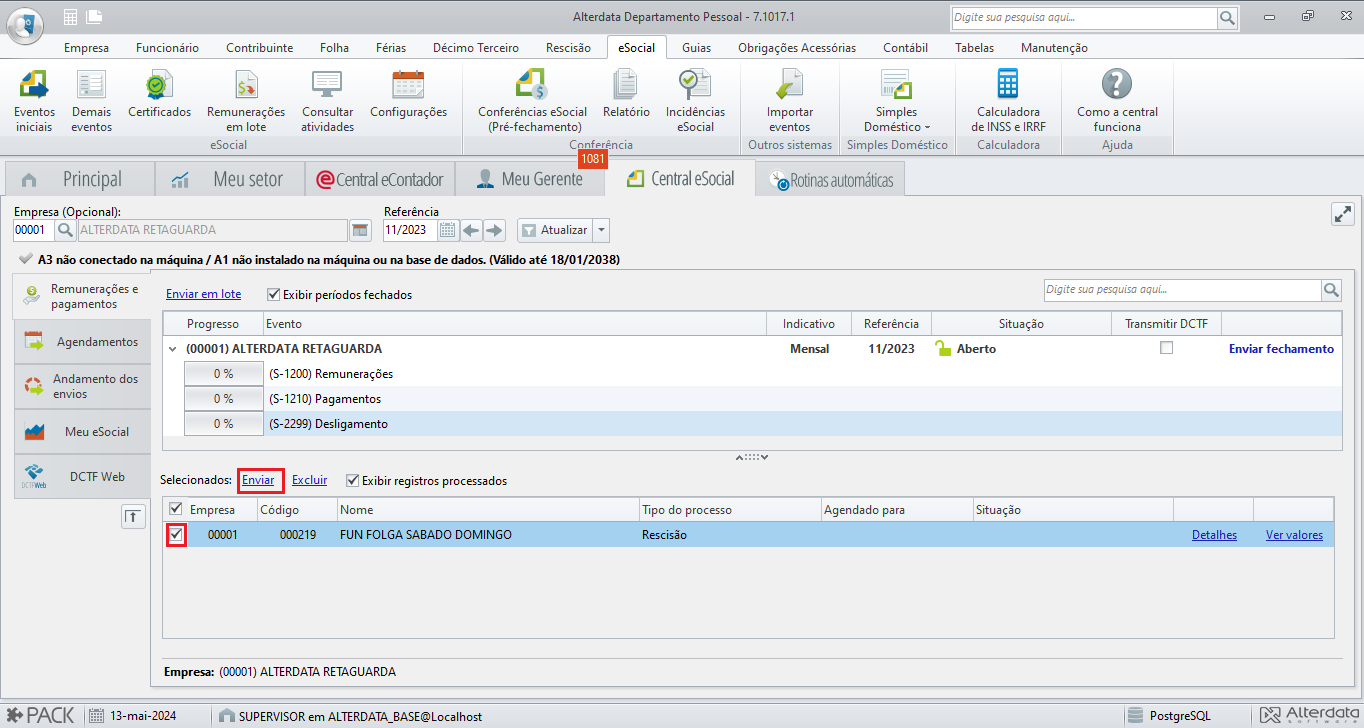The height and width of the screenshot is (728, 1364).
Task: Click the Excluir link
Action: 309,480
